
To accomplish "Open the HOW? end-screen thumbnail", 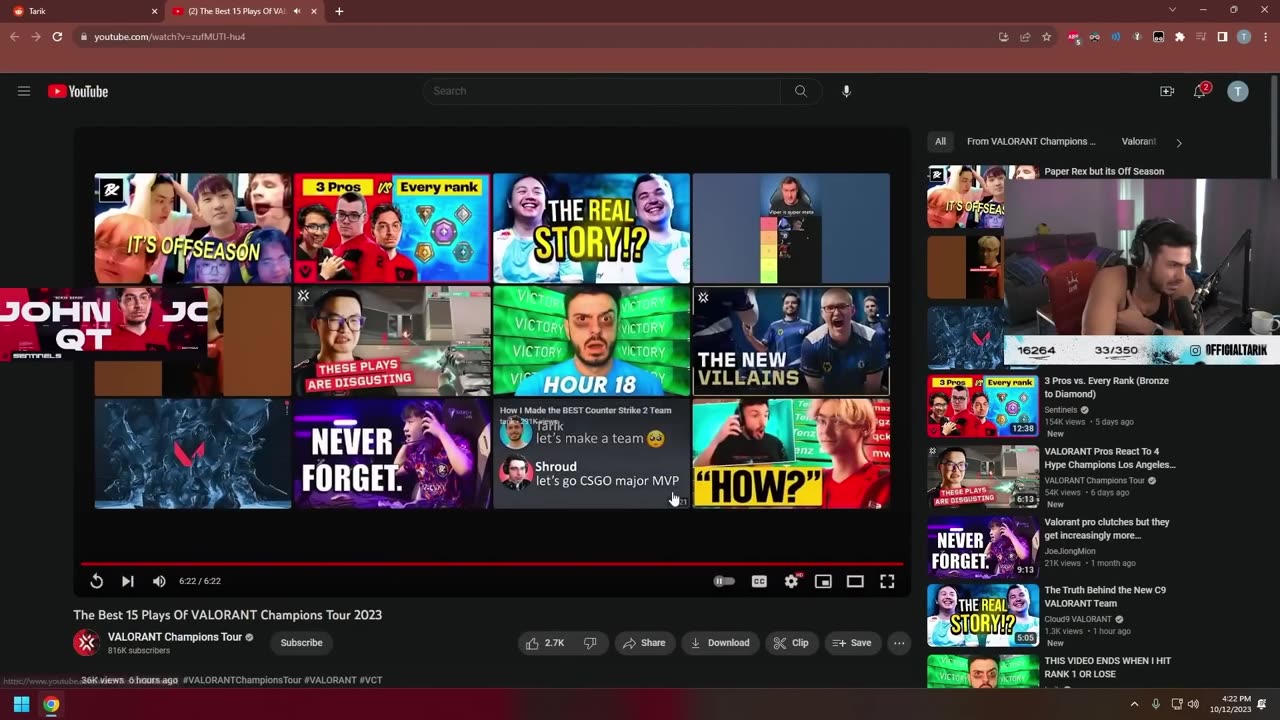I will pos(791,454).
